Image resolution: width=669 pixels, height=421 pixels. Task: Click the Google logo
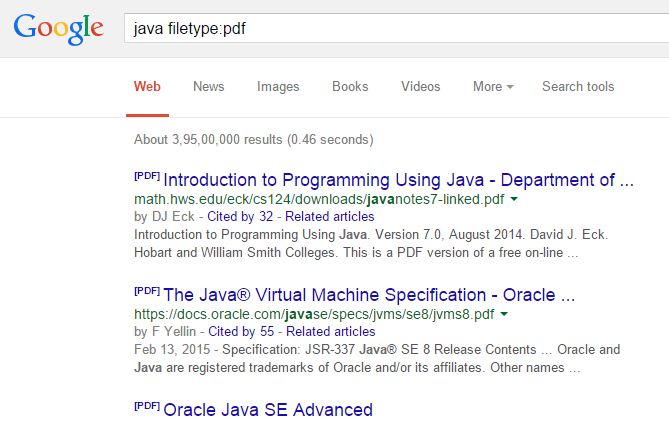(58, 29)
